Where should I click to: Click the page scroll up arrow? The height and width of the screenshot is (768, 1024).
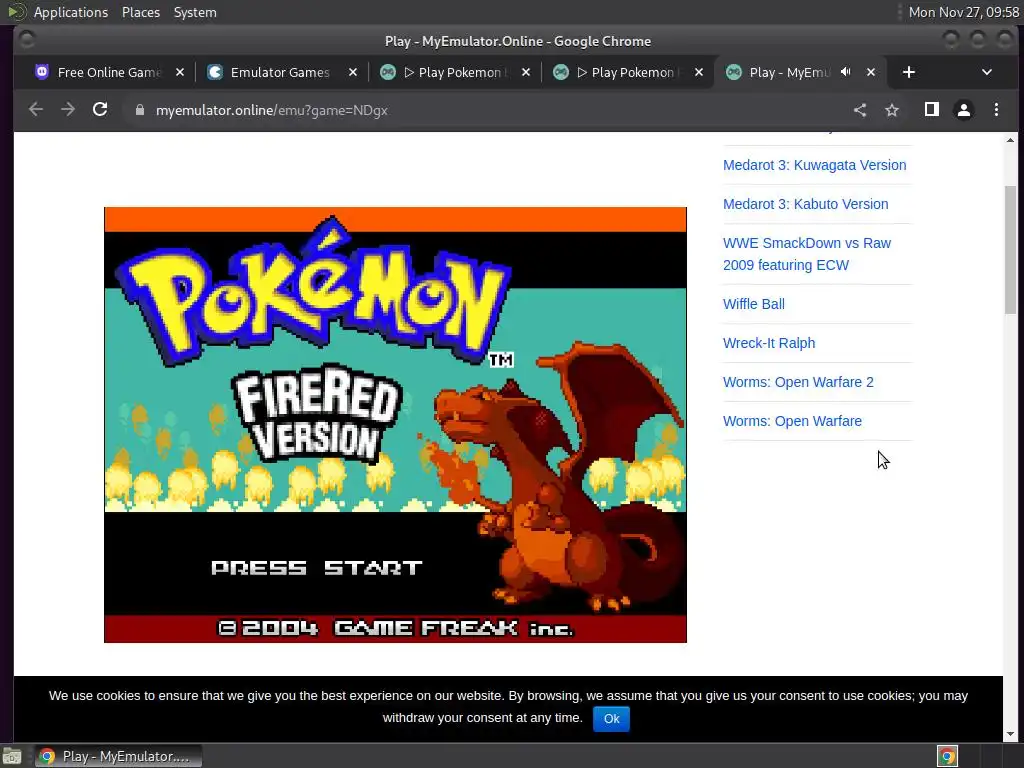(x=1010, y=140)
